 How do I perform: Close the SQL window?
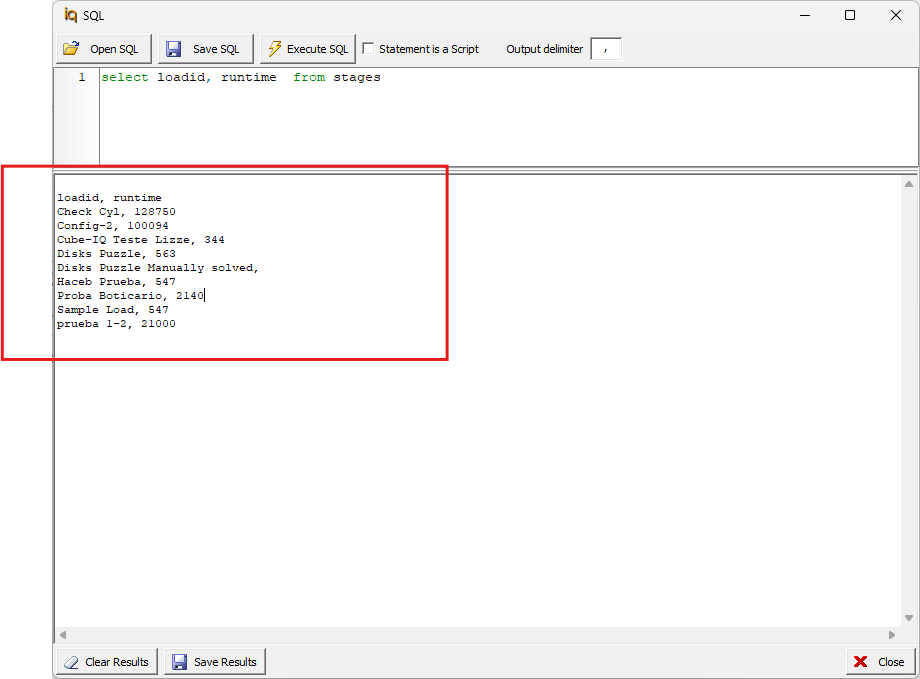(880, 661)
